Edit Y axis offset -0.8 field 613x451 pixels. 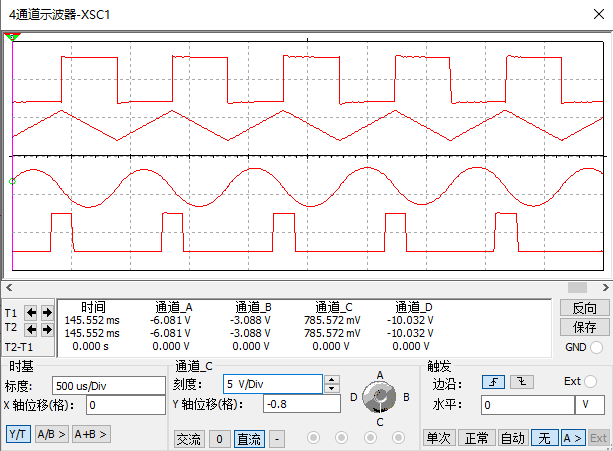click(302, 404)
